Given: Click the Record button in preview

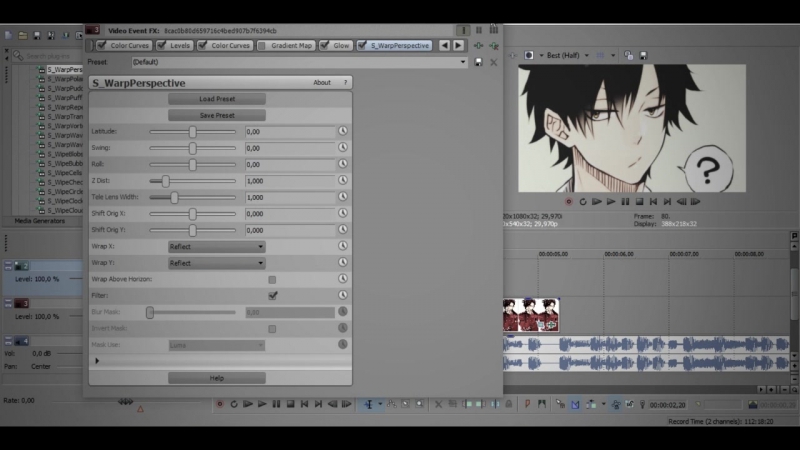Looking at the screenshot, I should [x=569, y=202].
